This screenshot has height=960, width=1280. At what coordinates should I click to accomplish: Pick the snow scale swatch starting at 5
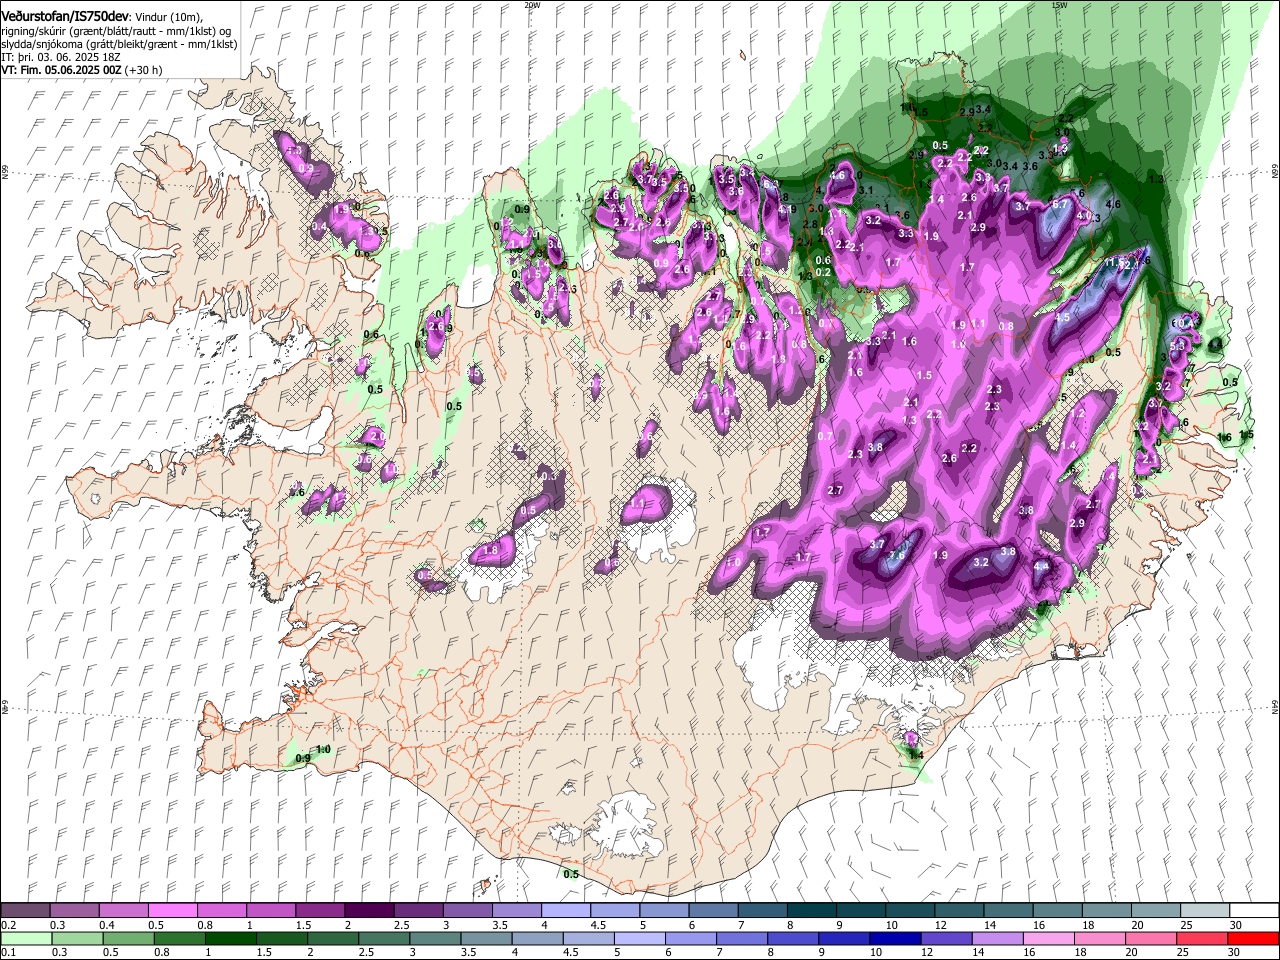(663, 910)
